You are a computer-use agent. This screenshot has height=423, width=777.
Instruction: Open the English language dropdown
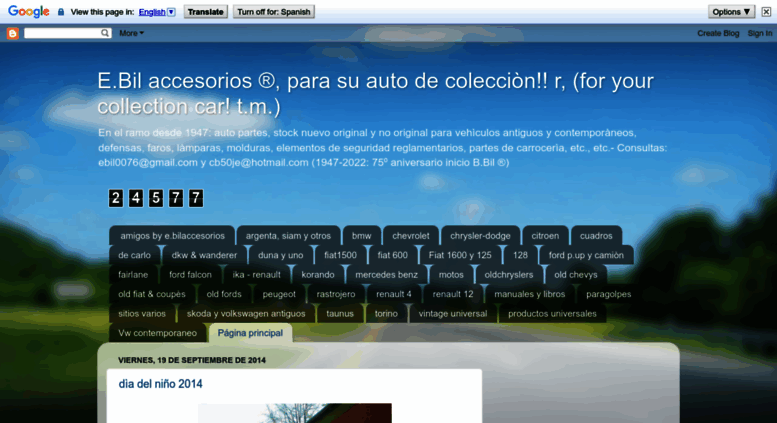click(x=157, y=12)
